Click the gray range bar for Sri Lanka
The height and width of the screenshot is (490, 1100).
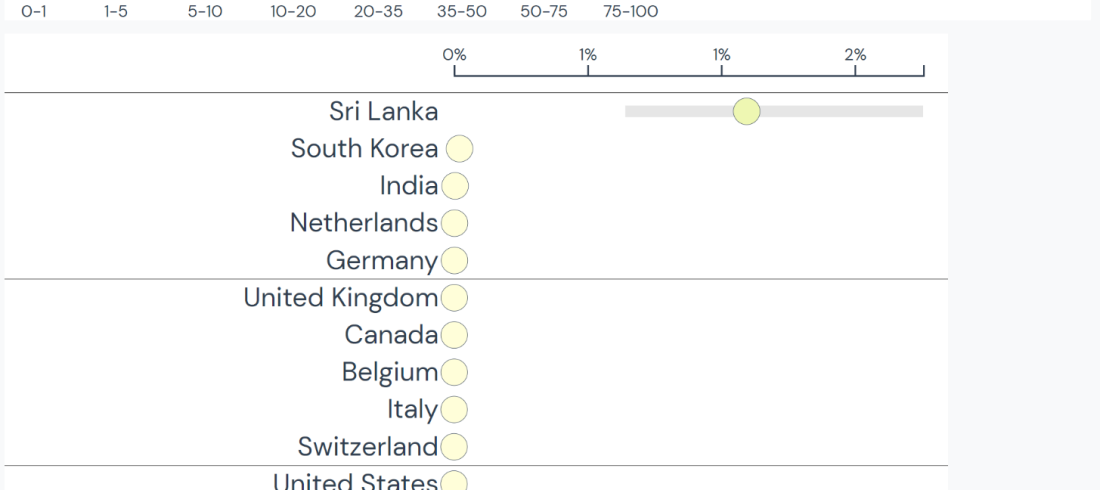(x=850, y=112)
